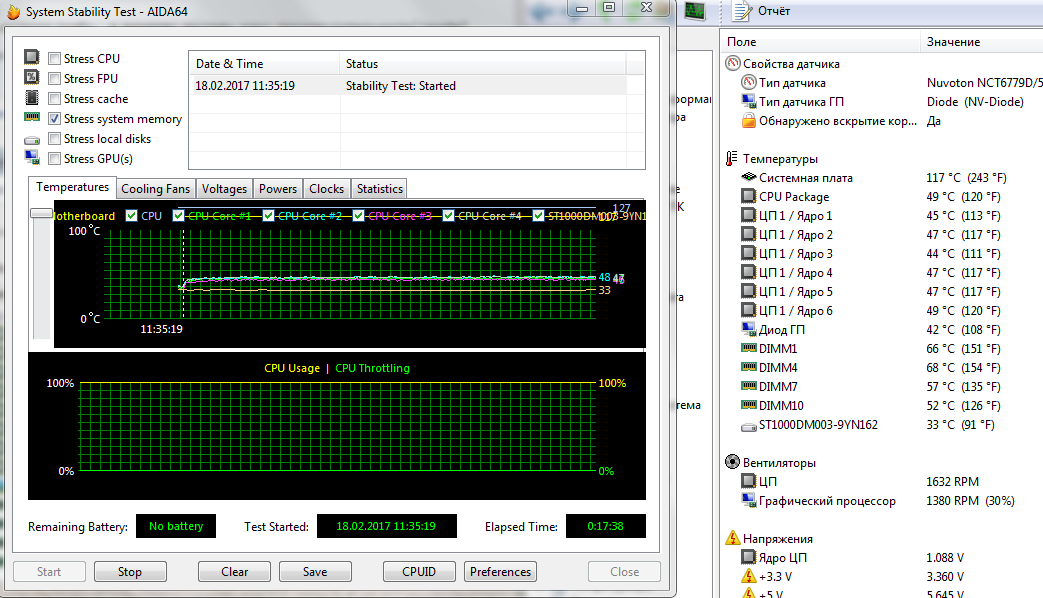Image resolution: width=1043 pixels, height=598 pixels.
Task: Click the Отчёт report page icon
Action: [x=742, y=11]
